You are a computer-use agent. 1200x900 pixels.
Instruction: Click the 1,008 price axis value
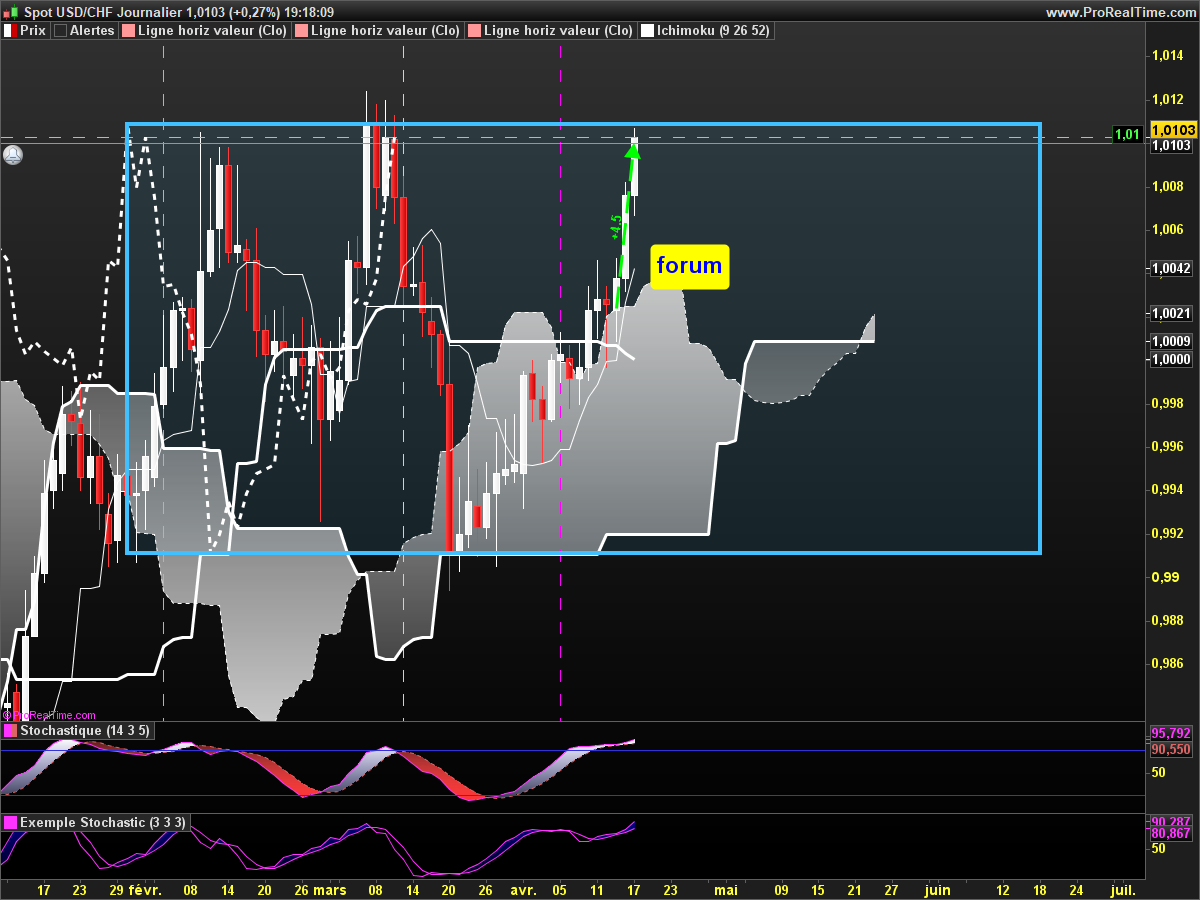(x=1168, y=186)
